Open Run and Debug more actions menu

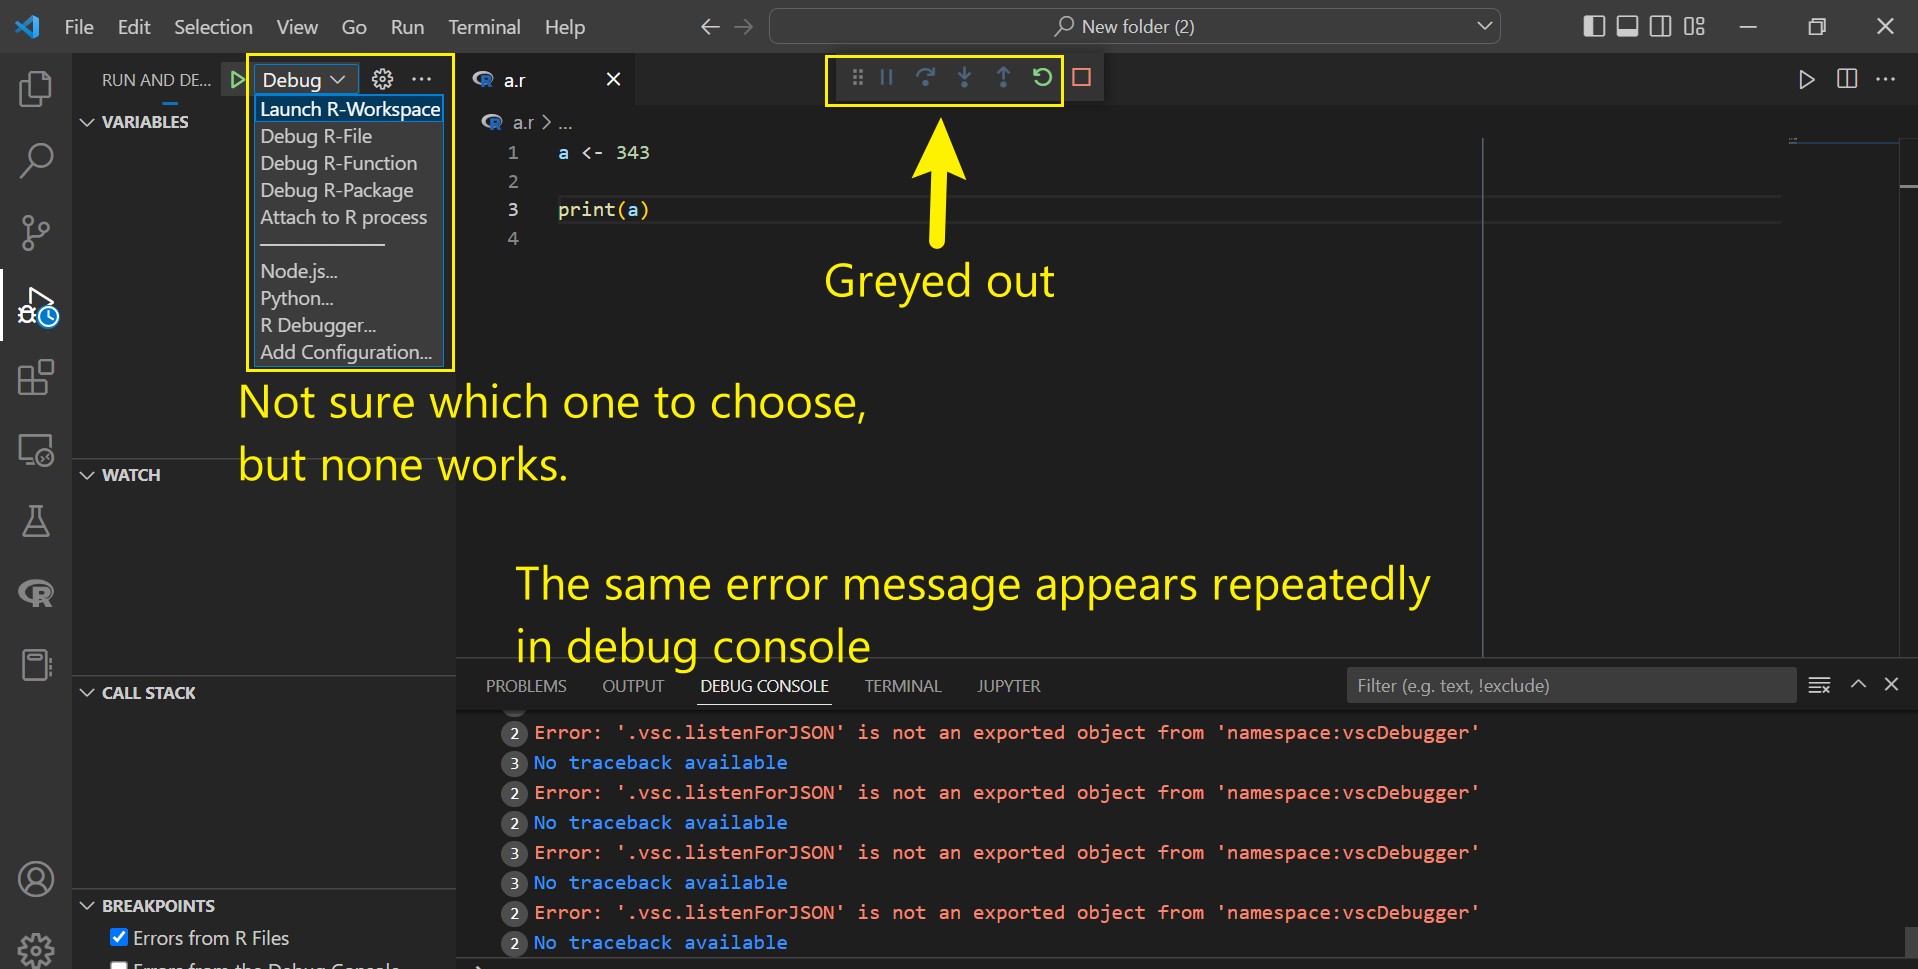422,79
